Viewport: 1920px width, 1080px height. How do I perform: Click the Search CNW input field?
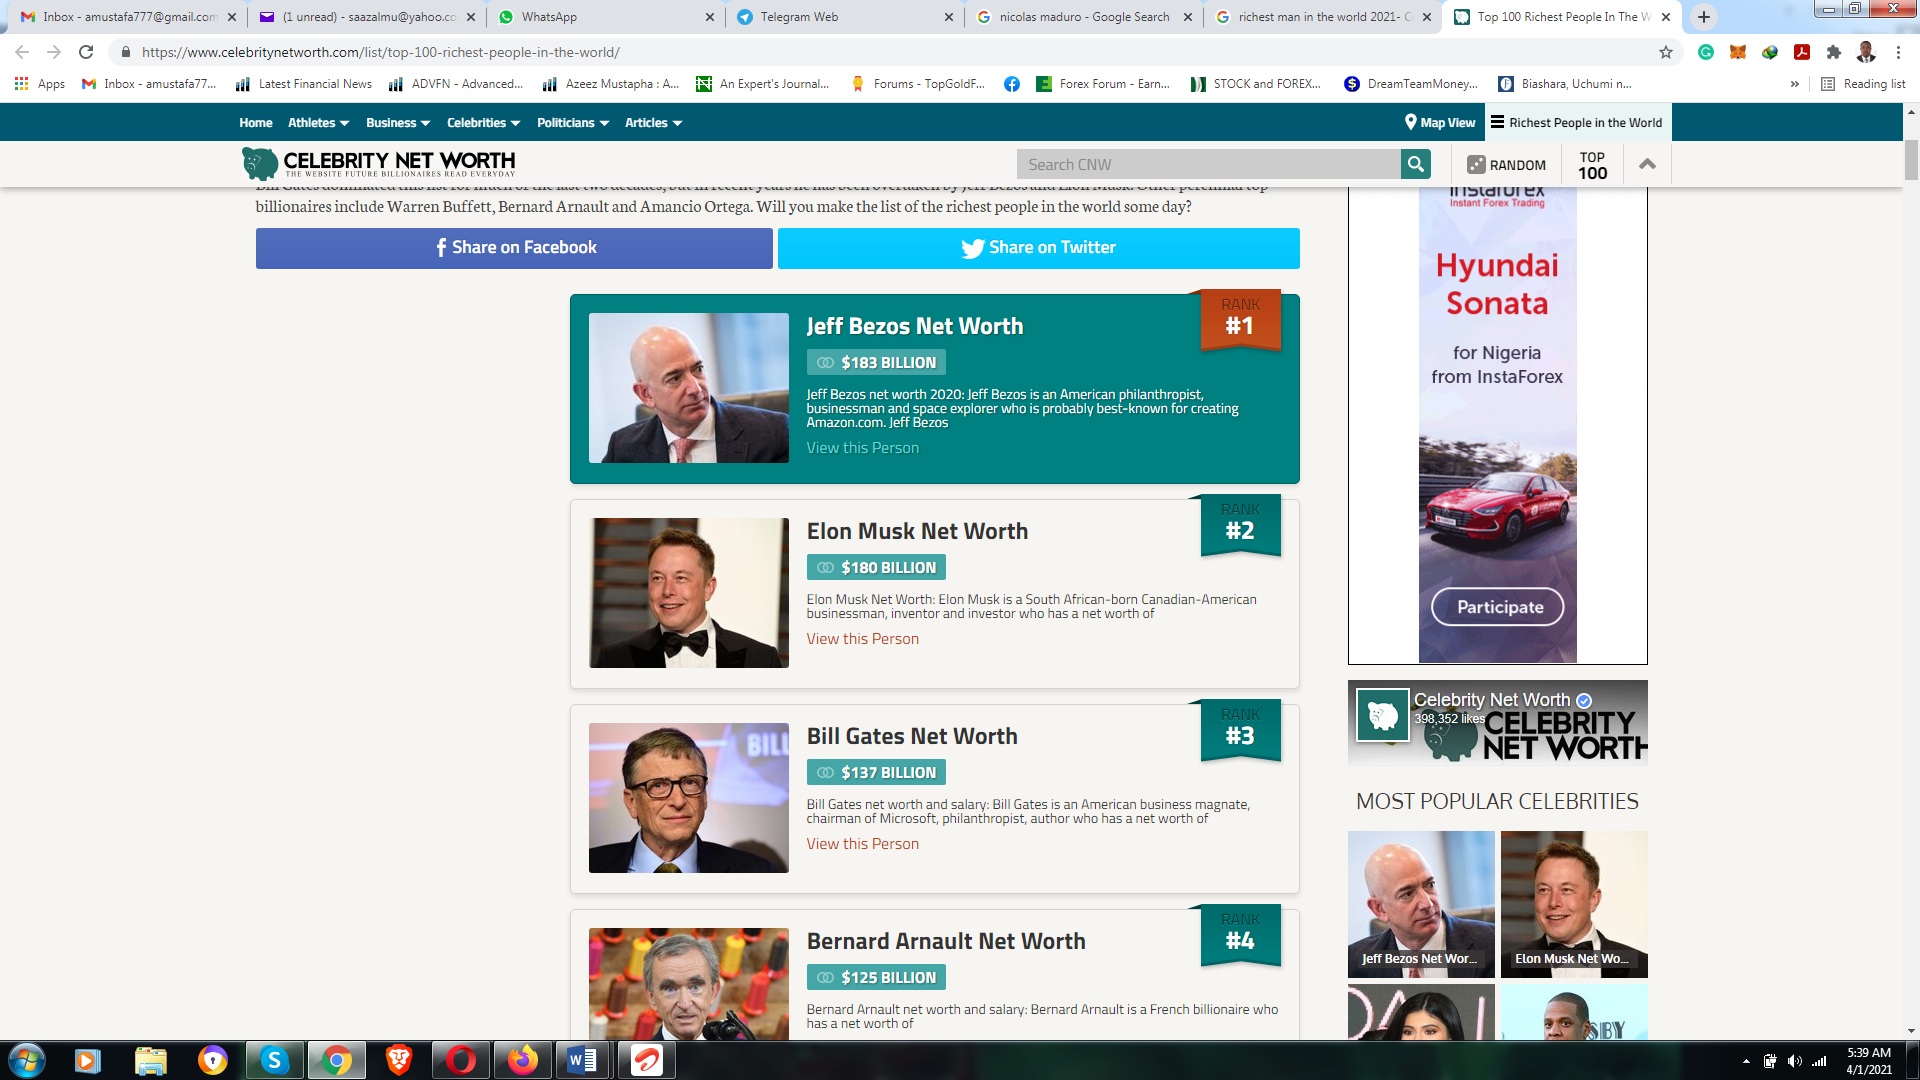point(1208,164)
